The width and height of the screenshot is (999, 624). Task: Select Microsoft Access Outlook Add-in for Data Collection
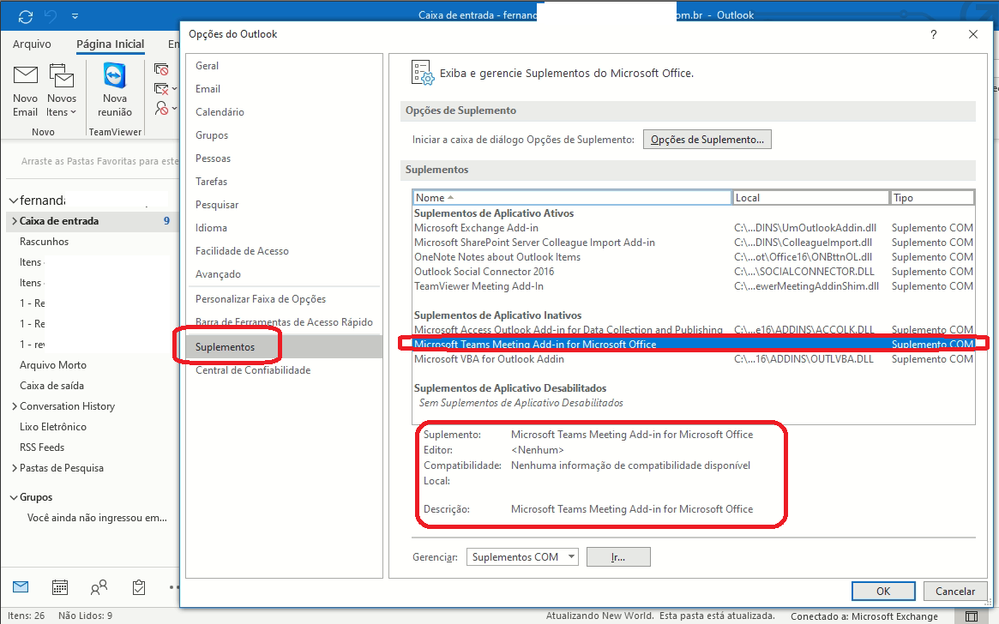[694, 330]
